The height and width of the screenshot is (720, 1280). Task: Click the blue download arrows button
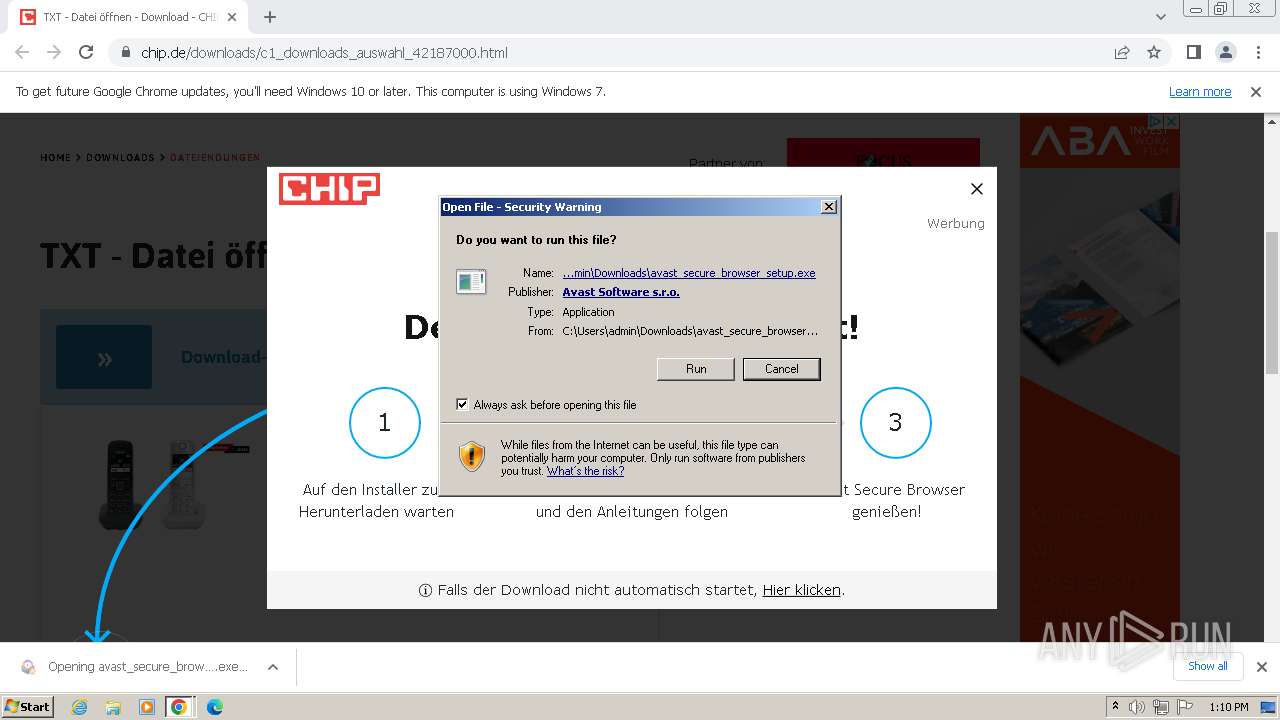tap(104, 357)
